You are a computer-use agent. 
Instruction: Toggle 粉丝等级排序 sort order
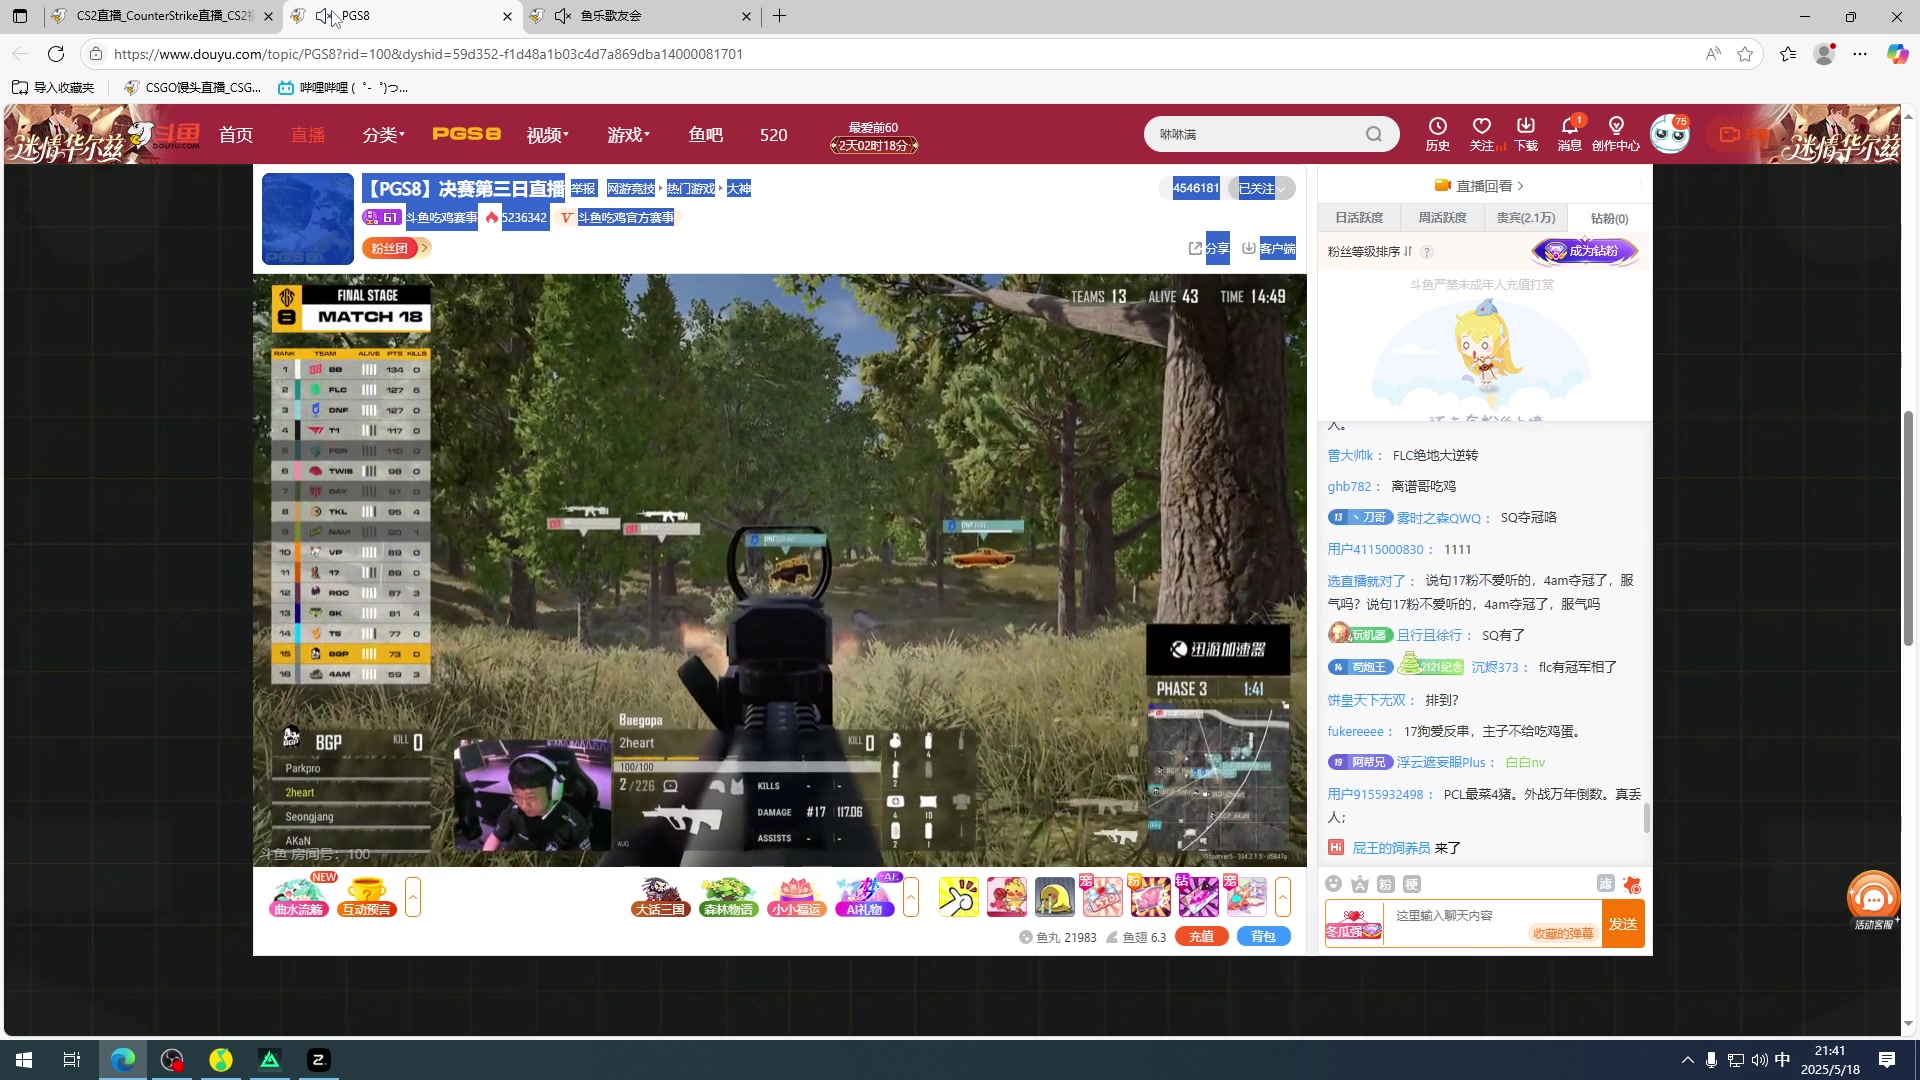(x=1370, y=252)
